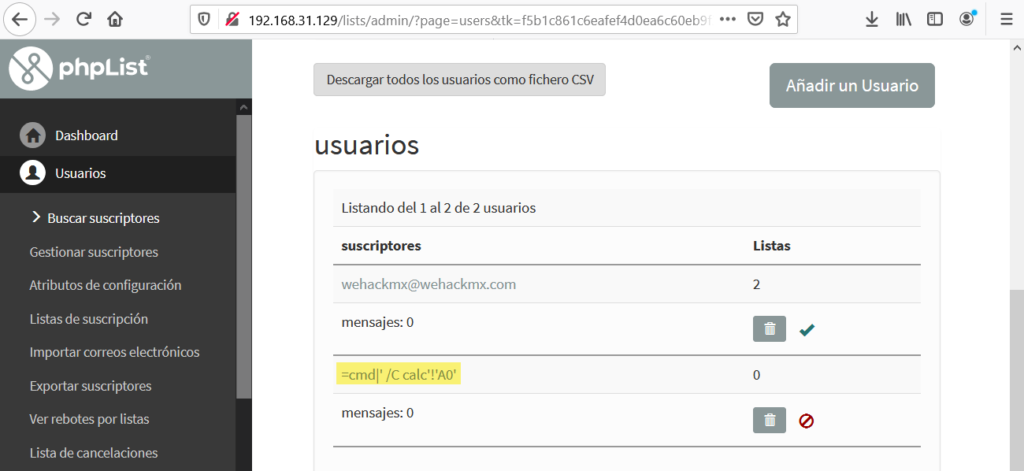The width and height of the screenshot is (1024, 471).
Task: Open subscriber wehackmx@wehackmx.com
Action: click(428, 284)
